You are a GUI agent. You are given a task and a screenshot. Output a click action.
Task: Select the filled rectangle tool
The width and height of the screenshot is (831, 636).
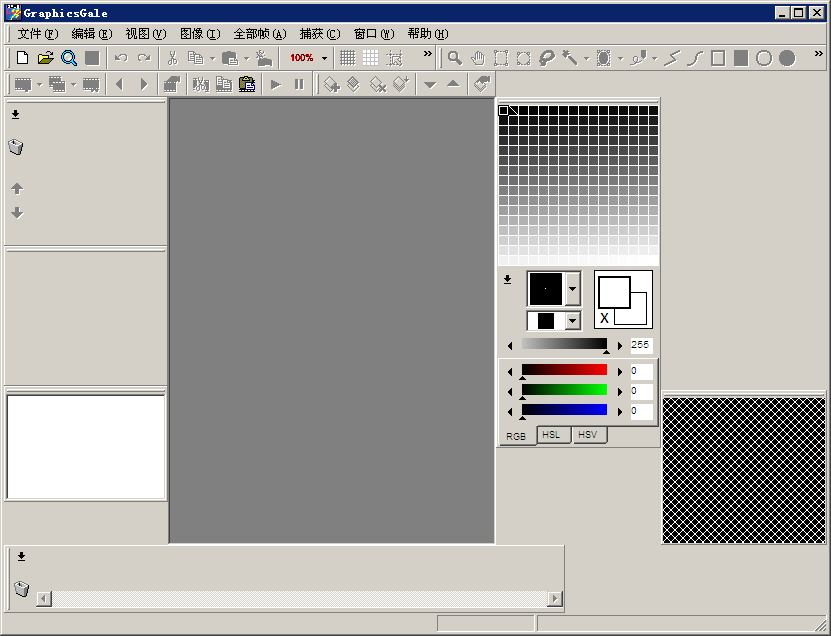point(739,57)
